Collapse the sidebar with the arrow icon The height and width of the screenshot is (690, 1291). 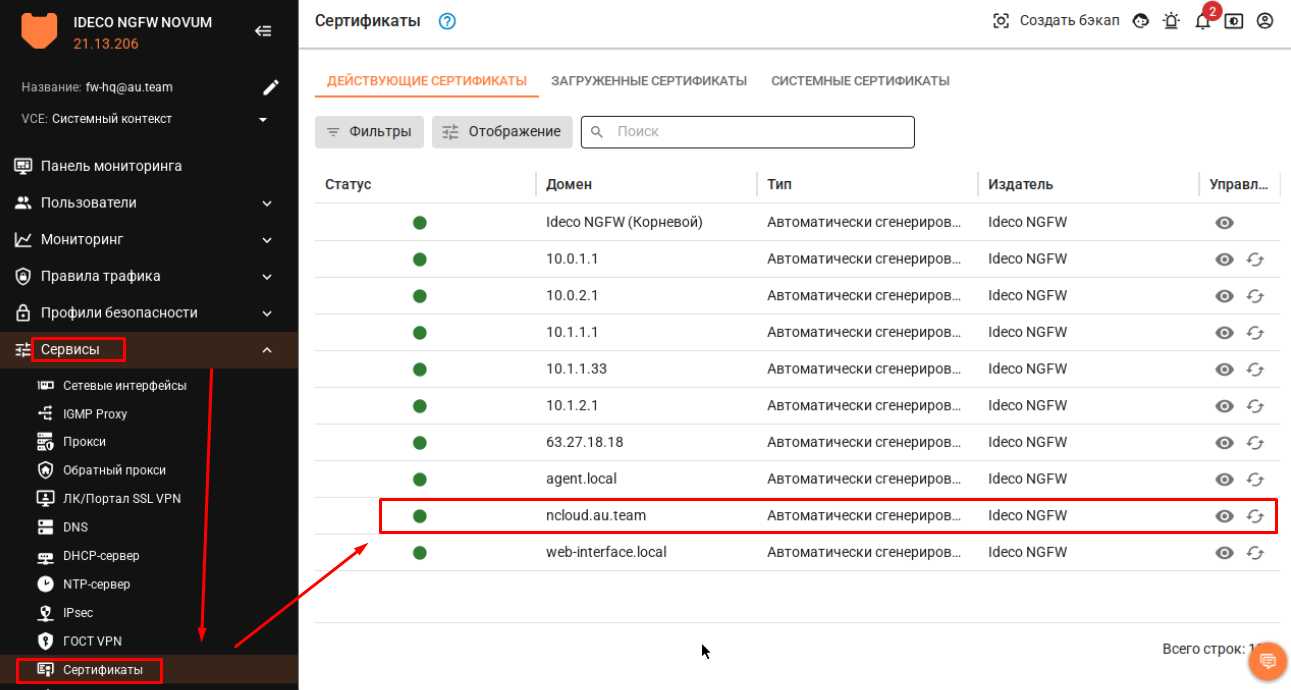pos(263,31)
